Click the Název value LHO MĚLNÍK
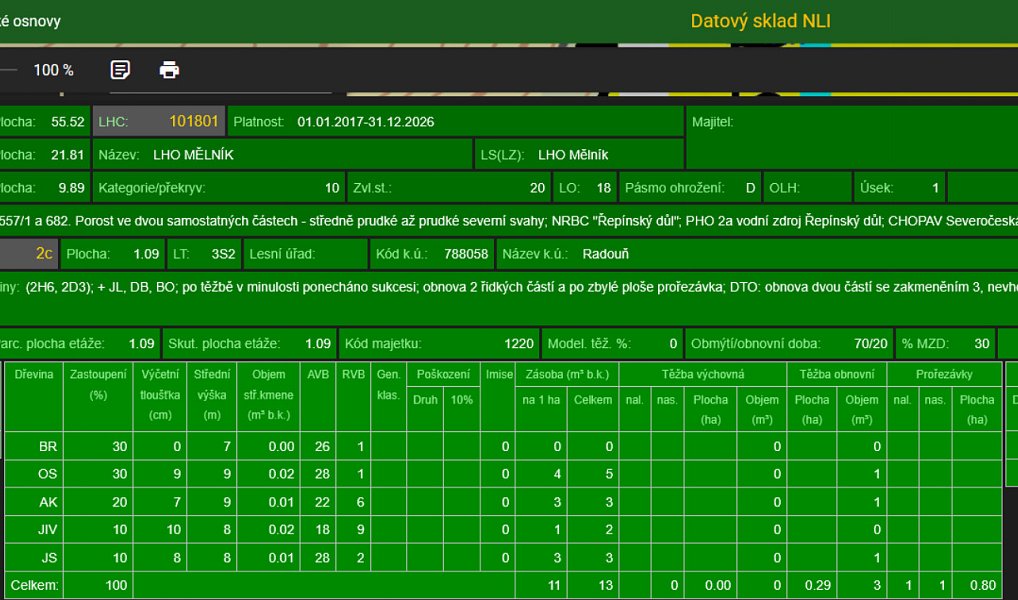 click(x=193, y=155)
